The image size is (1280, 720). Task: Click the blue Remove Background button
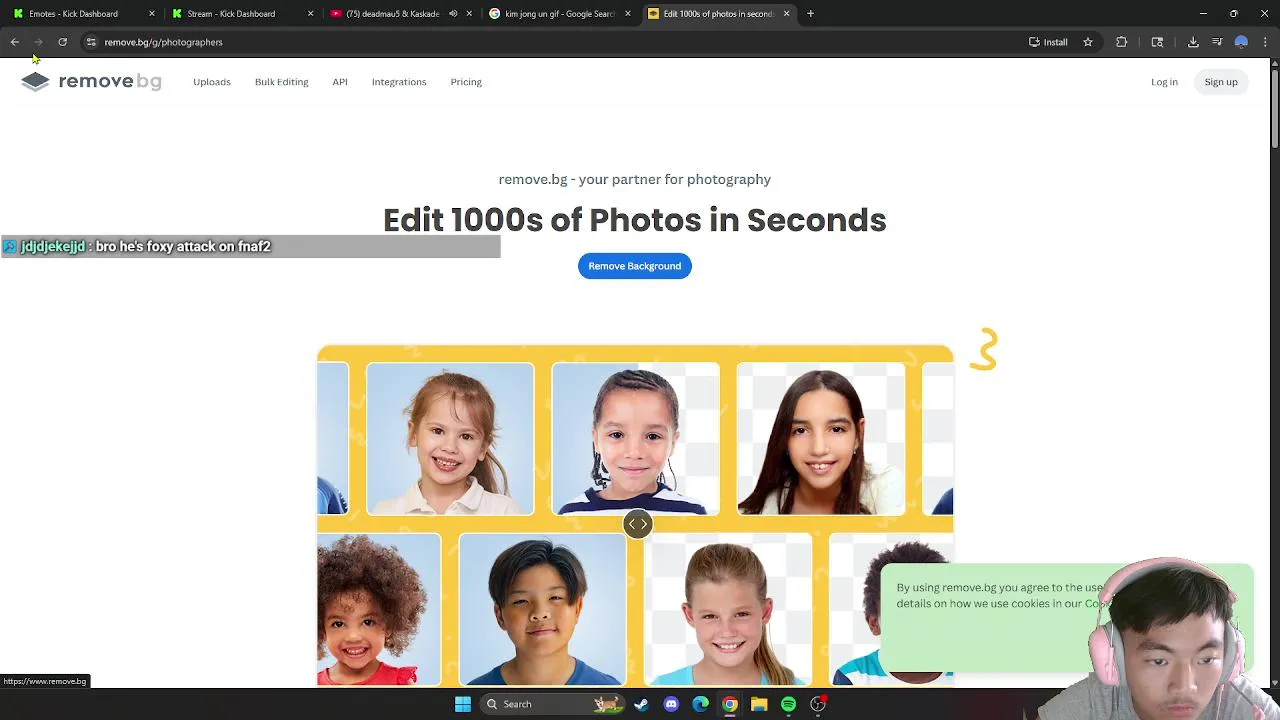tap(634, 266)
